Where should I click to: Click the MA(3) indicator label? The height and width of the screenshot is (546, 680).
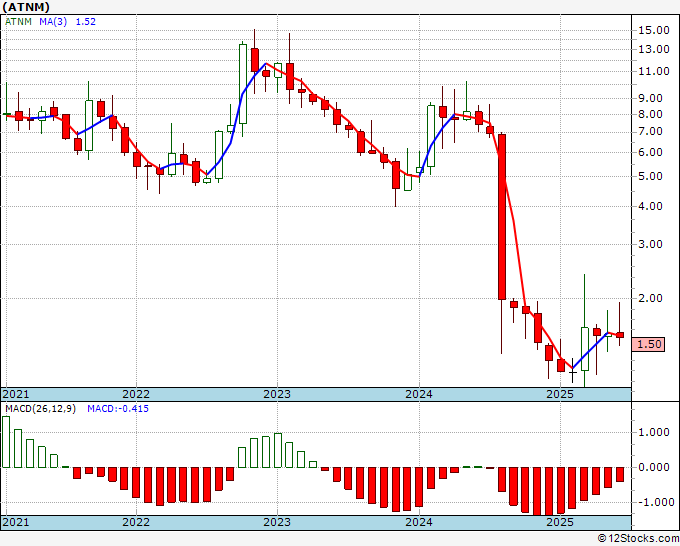pyautogui.click(x=53, y=22)
